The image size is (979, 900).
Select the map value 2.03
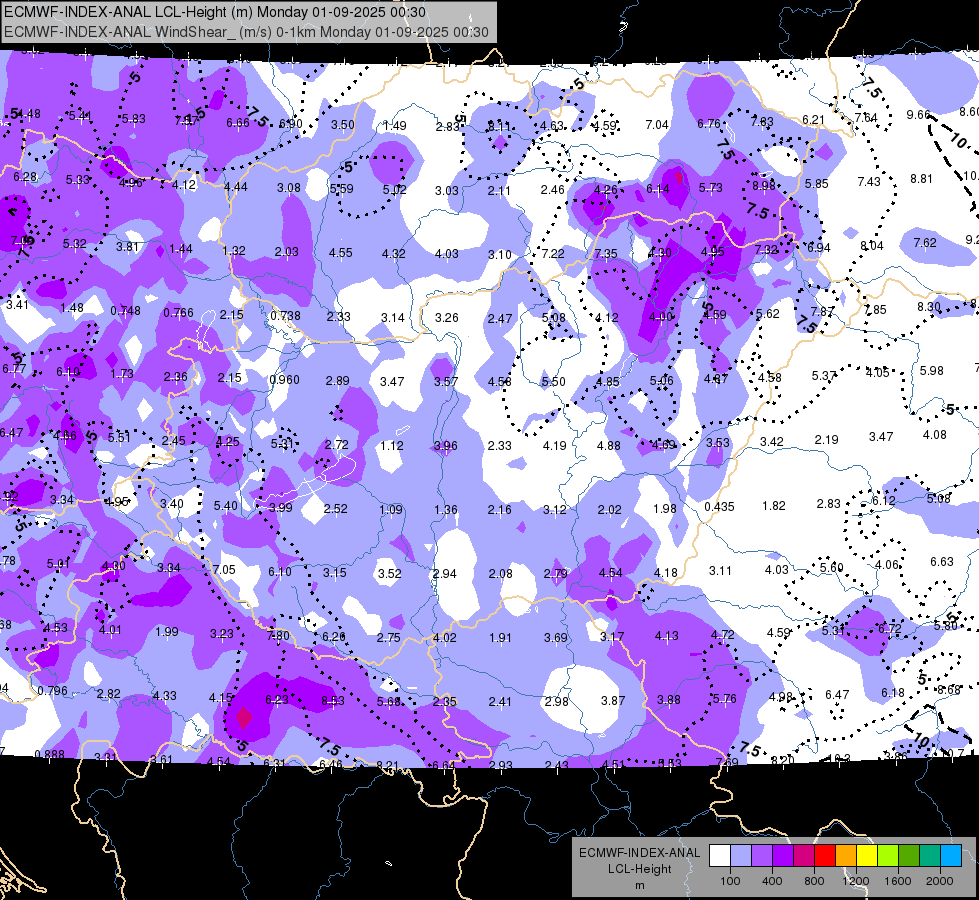[x=287, y=252]
